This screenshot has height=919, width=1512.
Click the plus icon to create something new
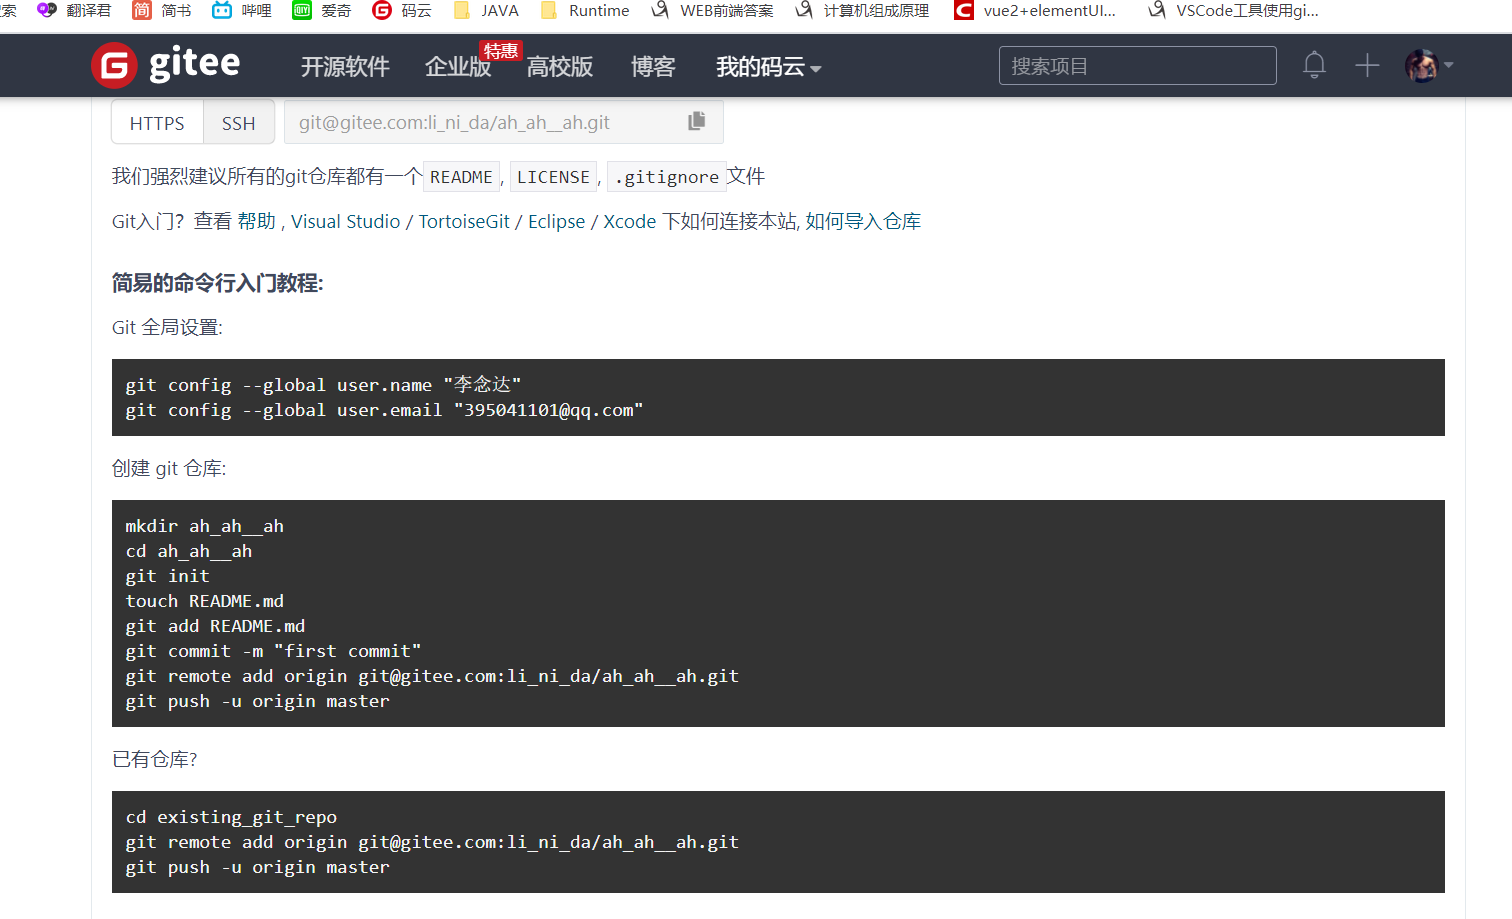pos(1366,64)
